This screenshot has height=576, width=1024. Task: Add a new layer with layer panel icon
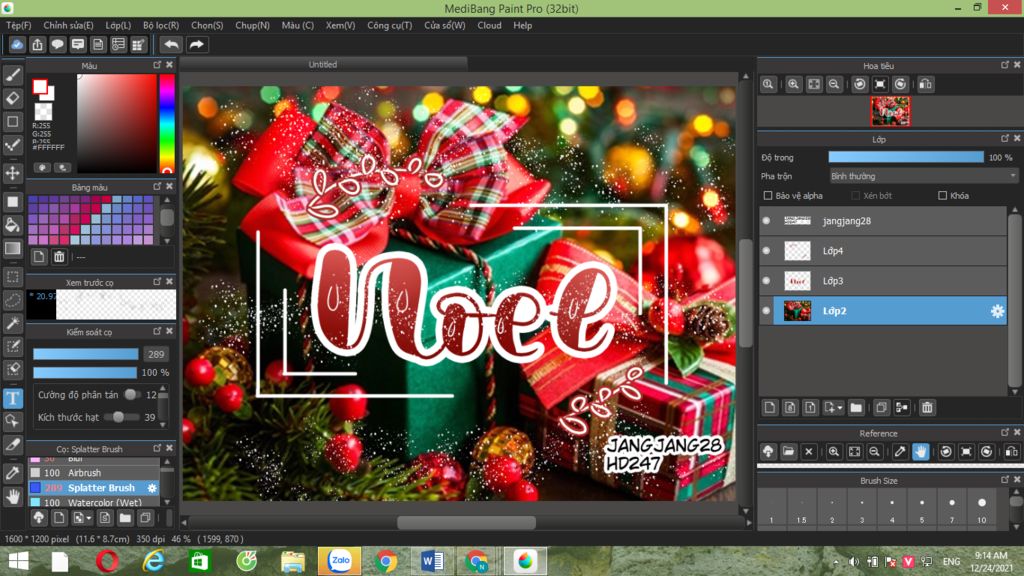point(770,408)
